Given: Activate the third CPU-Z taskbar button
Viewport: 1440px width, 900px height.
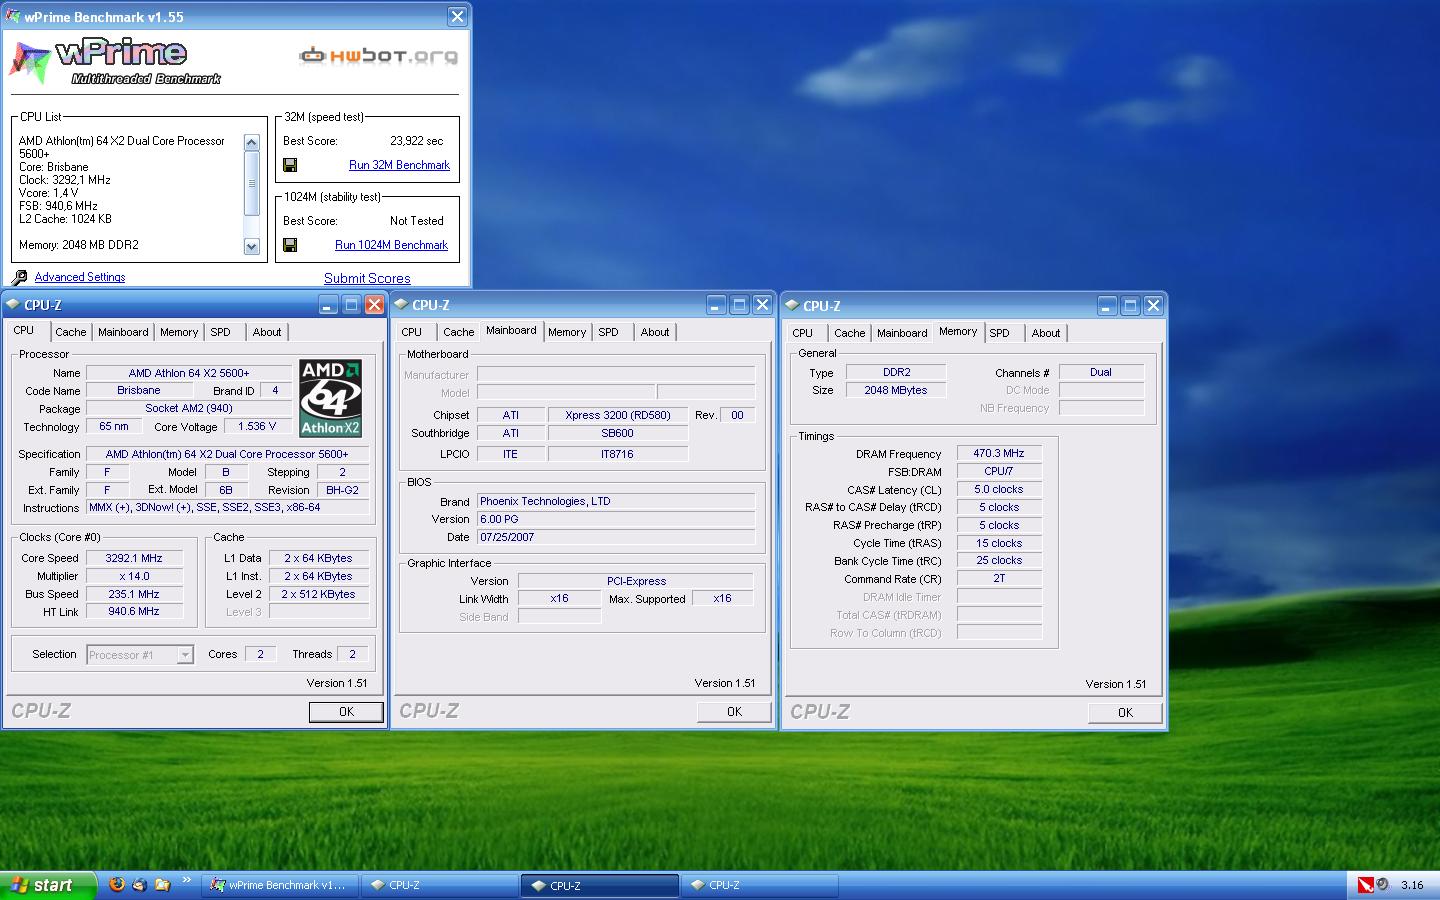Looking at the screenshot, I should click(x=759, y=885).
